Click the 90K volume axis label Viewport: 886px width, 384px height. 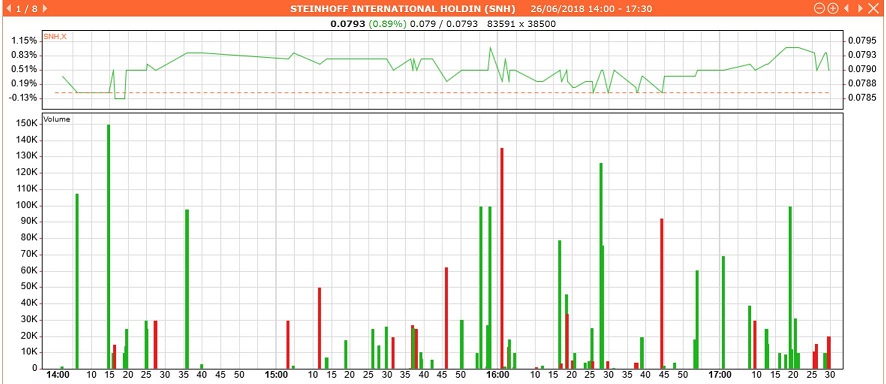point(28,222)
